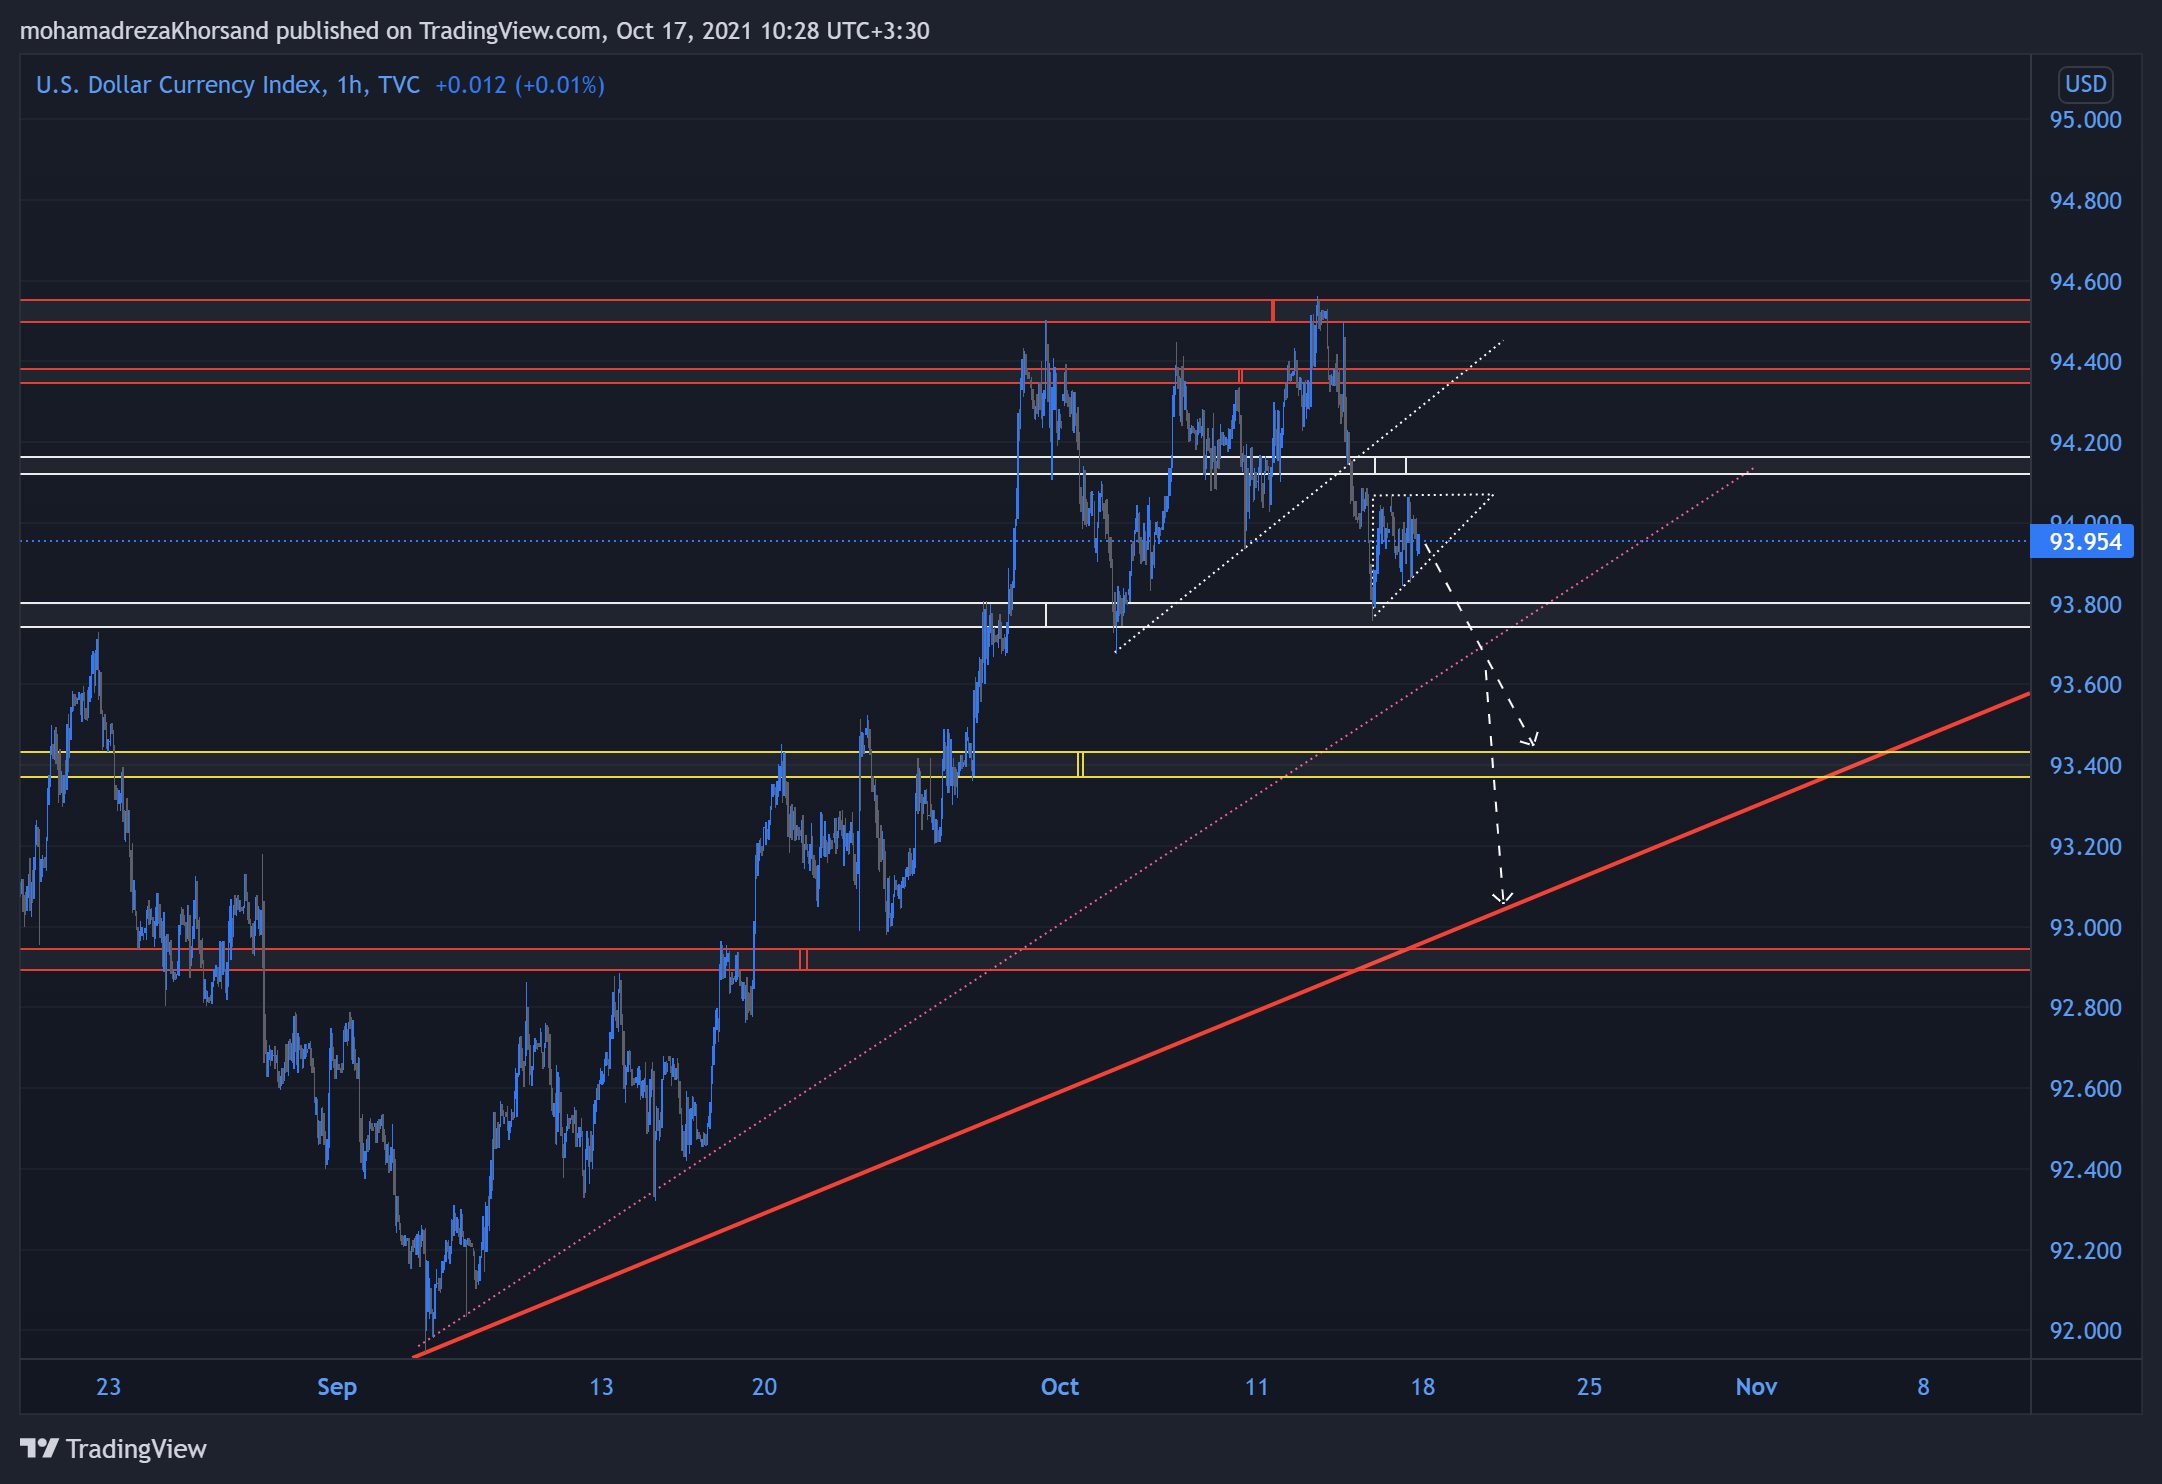Click the 25 date label on time axis
This screenshot has width=2162, height=1484.
click(1589, 1387)
